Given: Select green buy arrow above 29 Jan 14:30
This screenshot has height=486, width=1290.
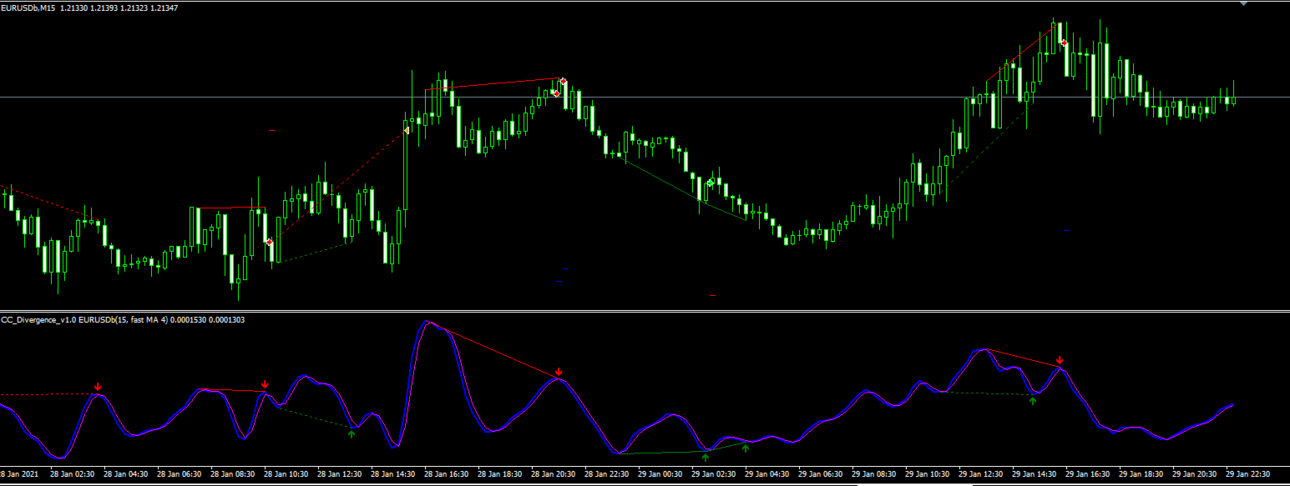Looking at the screenshot, I should tap(1033, 400).
